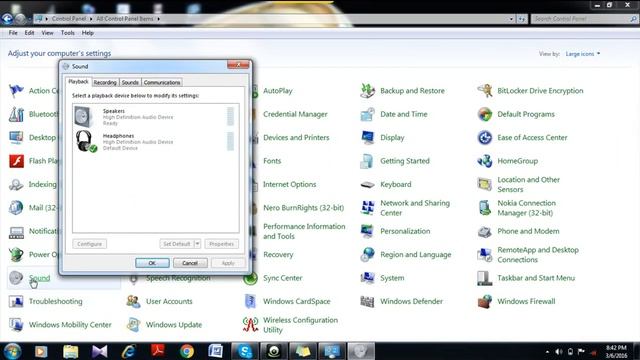This screenshot has width=640, height=360.
Task: Click the Performance Information and Tools link
Action: point(304,231)
